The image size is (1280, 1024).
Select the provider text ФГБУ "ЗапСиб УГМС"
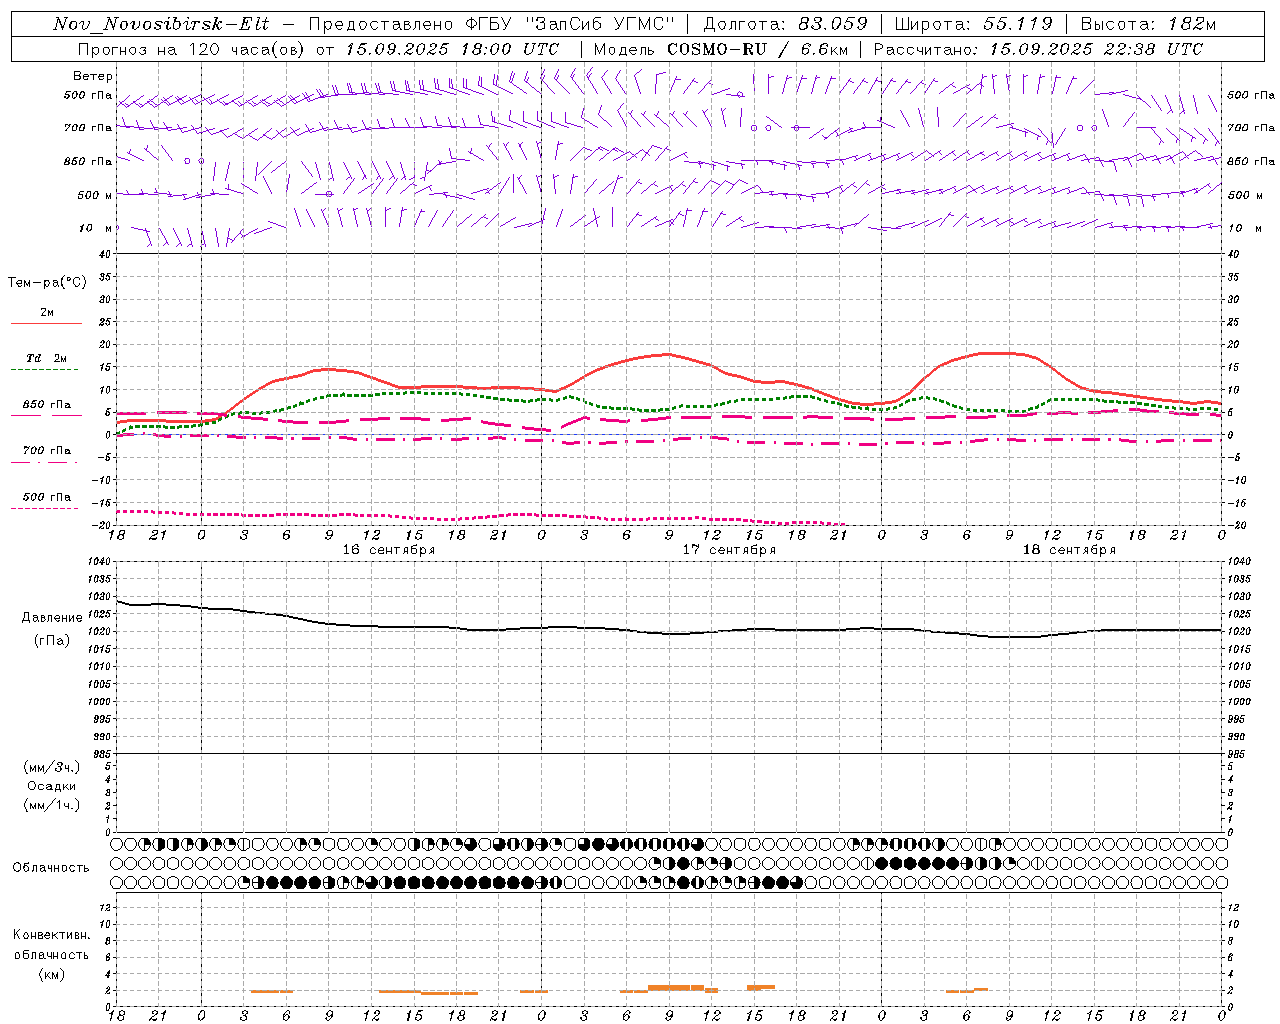tap(571, 24)
